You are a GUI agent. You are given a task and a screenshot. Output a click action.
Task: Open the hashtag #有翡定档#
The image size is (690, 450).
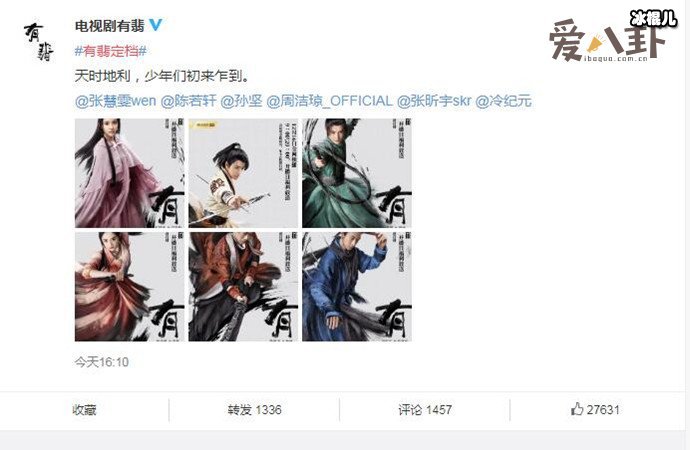(110, 51)
